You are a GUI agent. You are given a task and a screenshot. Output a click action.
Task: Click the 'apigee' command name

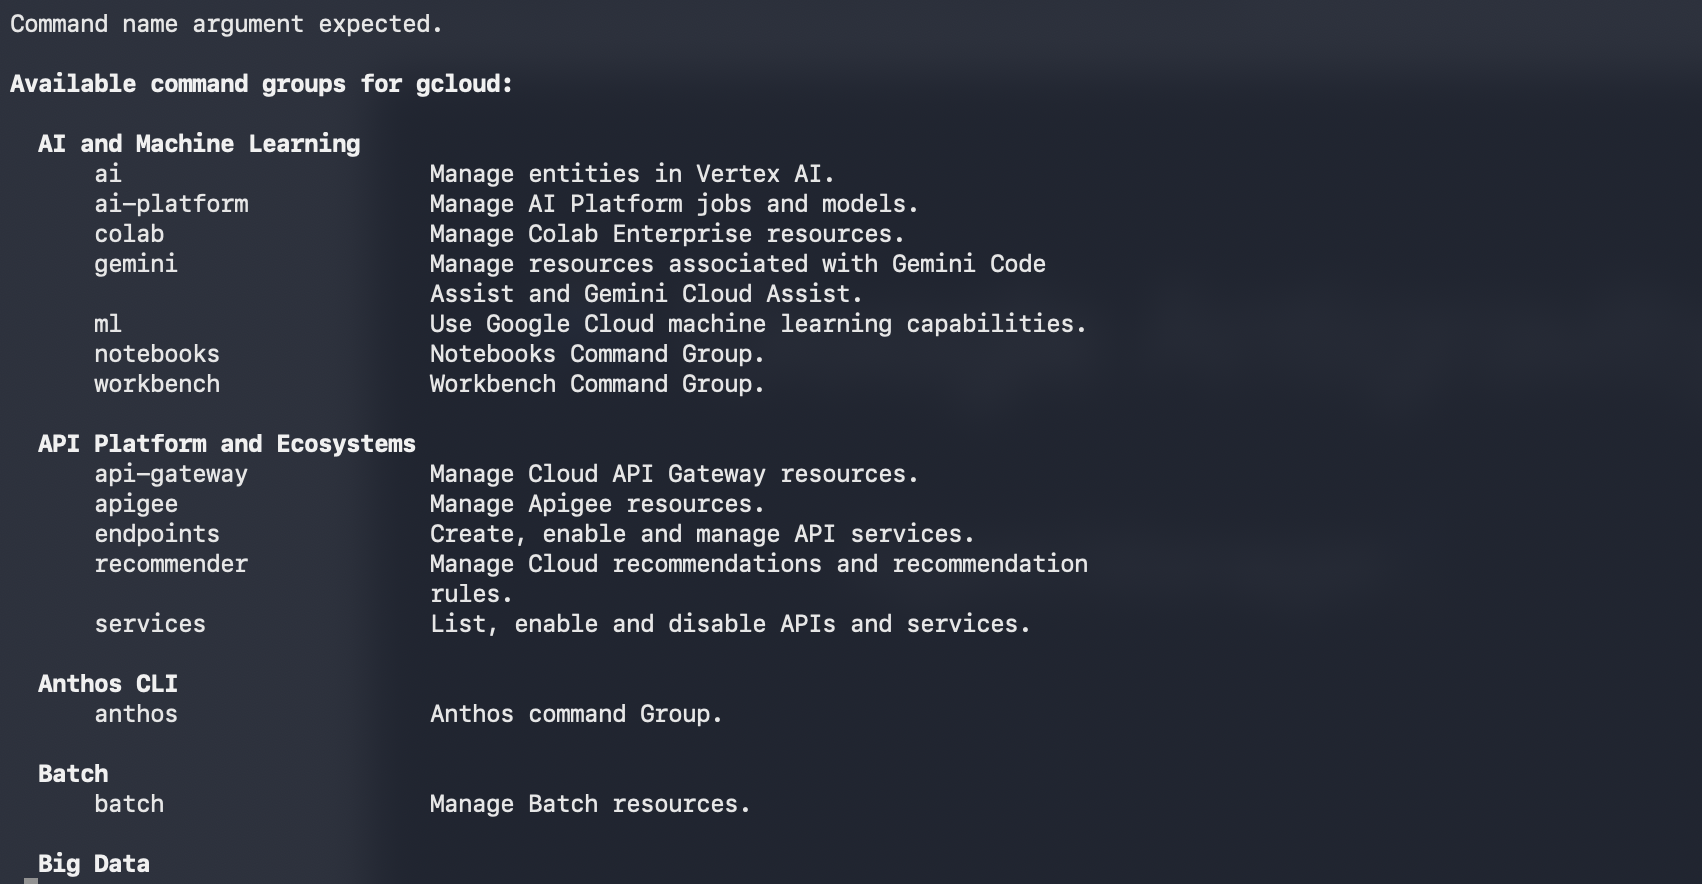coord(136,504)
